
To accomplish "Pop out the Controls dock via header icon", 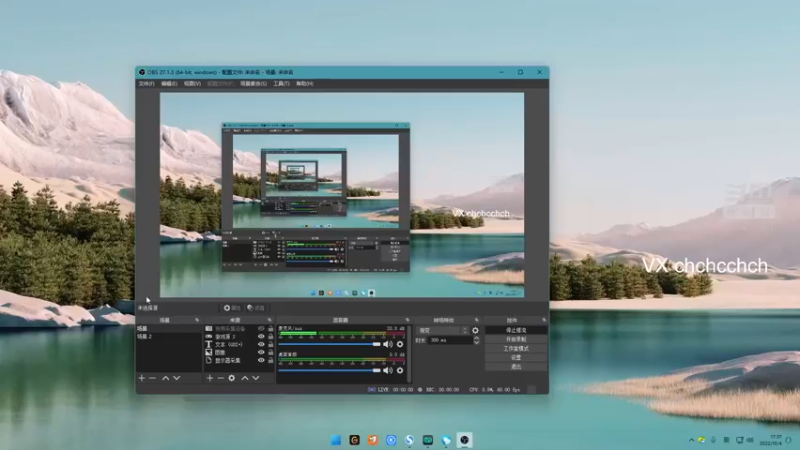I will (x=544, y=320).
